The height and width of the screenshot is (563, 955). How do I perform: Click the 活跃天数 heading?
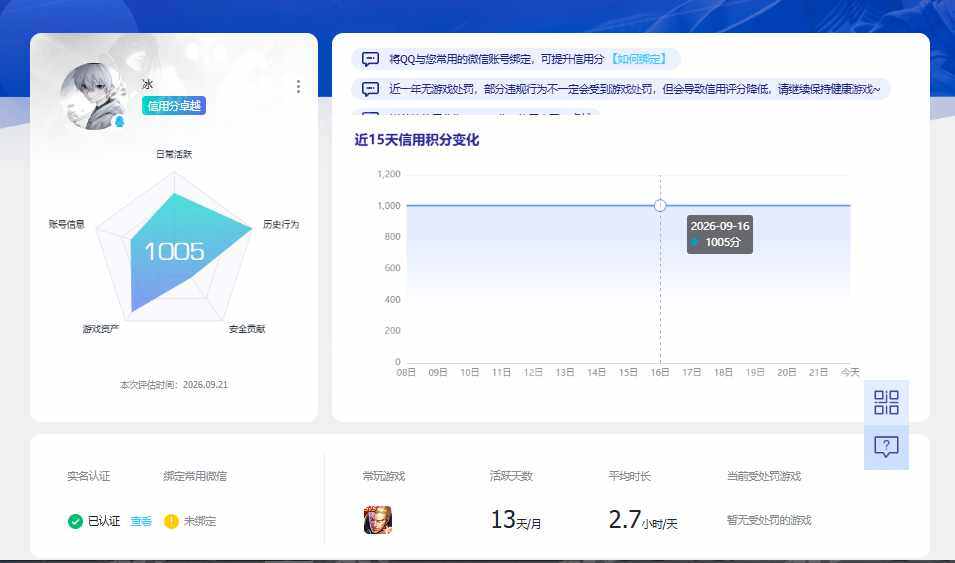coord(512,476)
